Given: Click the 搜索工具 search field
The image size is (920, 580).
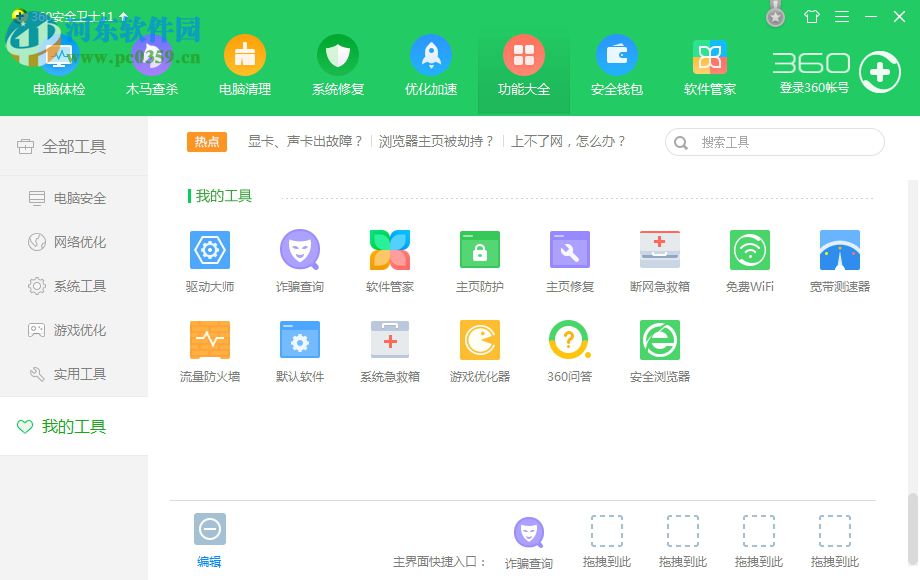Looking at the screenshot, I should (x=780, y=142).
